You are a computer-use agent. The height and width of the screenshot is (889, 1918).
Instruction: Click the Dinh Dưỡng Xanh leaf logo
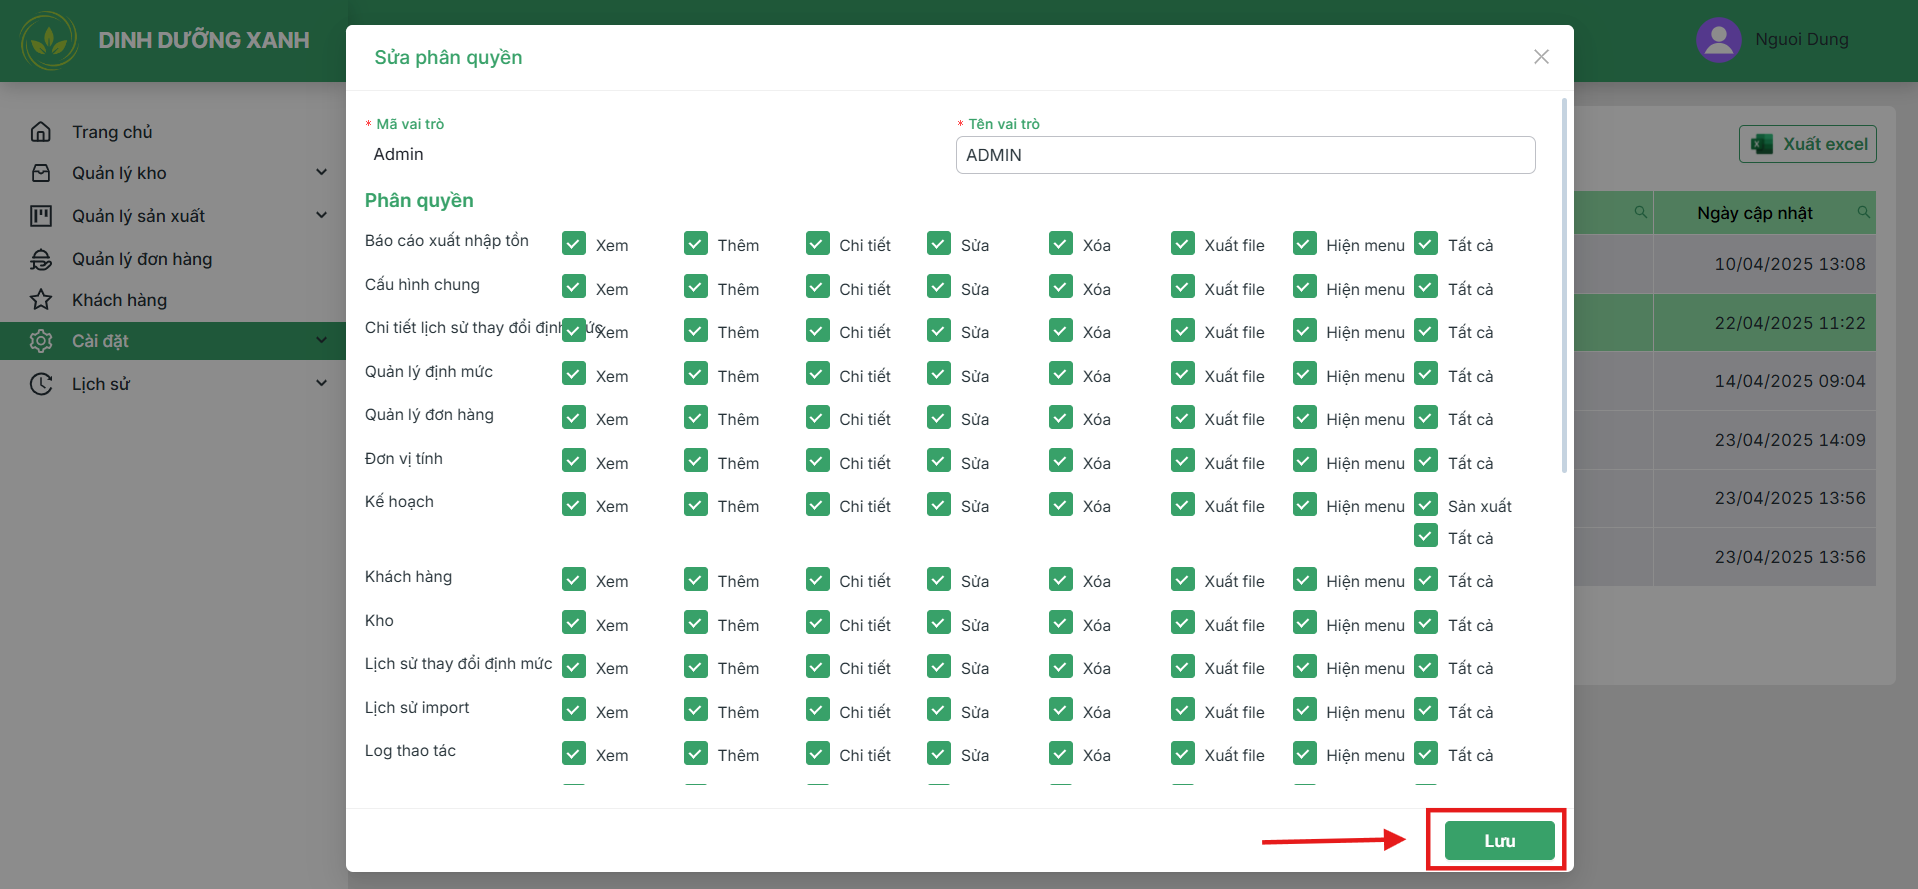pos(49,41)
